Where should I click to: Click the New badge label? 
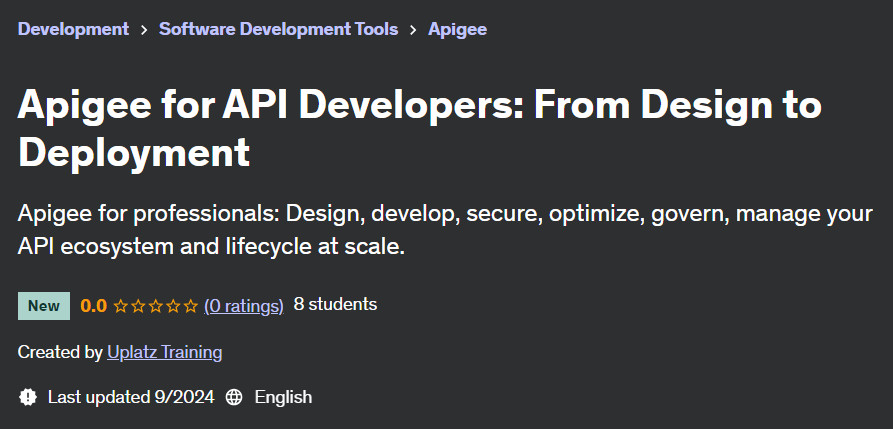44,306
